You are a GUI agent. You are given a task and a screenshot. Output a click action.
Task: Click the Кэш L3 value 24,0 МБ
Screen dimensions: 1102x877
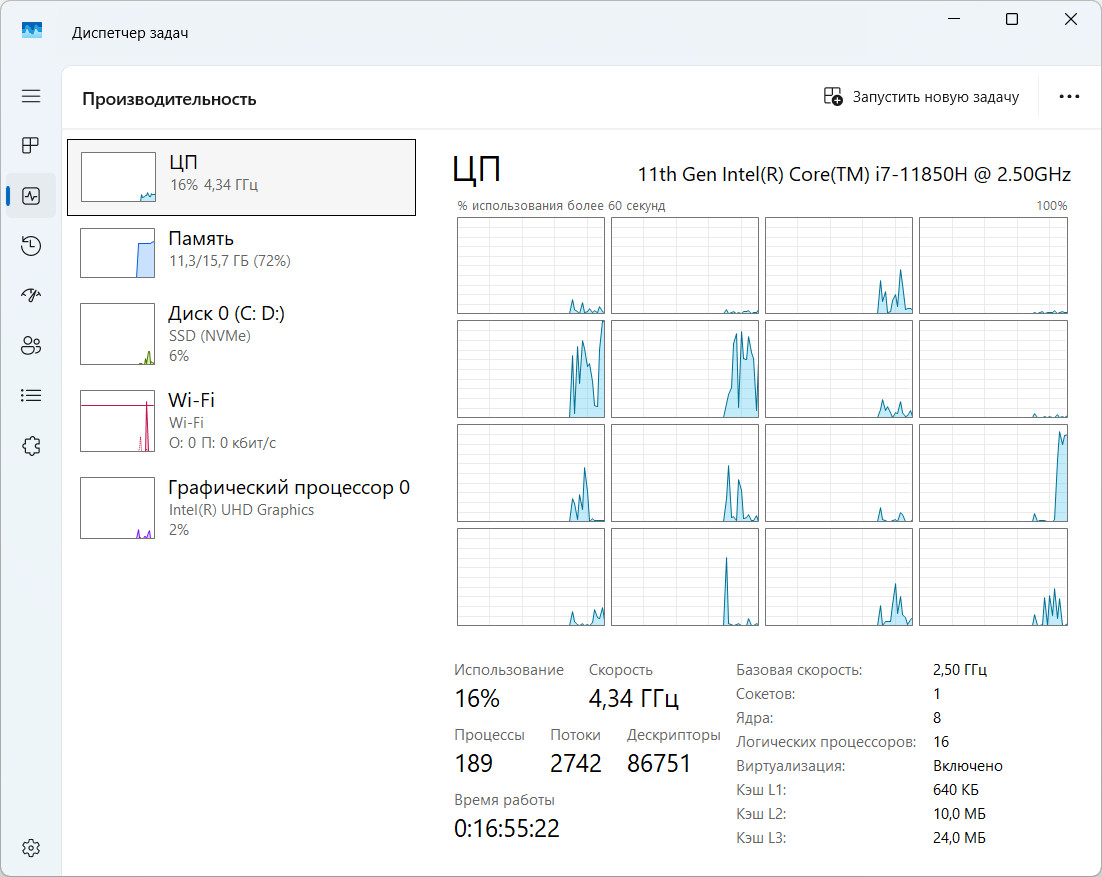pos(959,838)
